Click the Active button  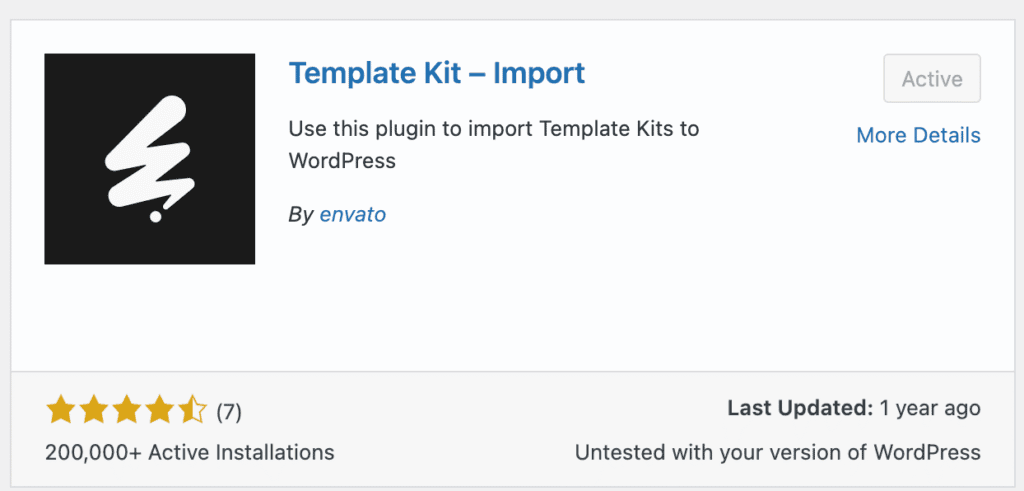point(932,78)
